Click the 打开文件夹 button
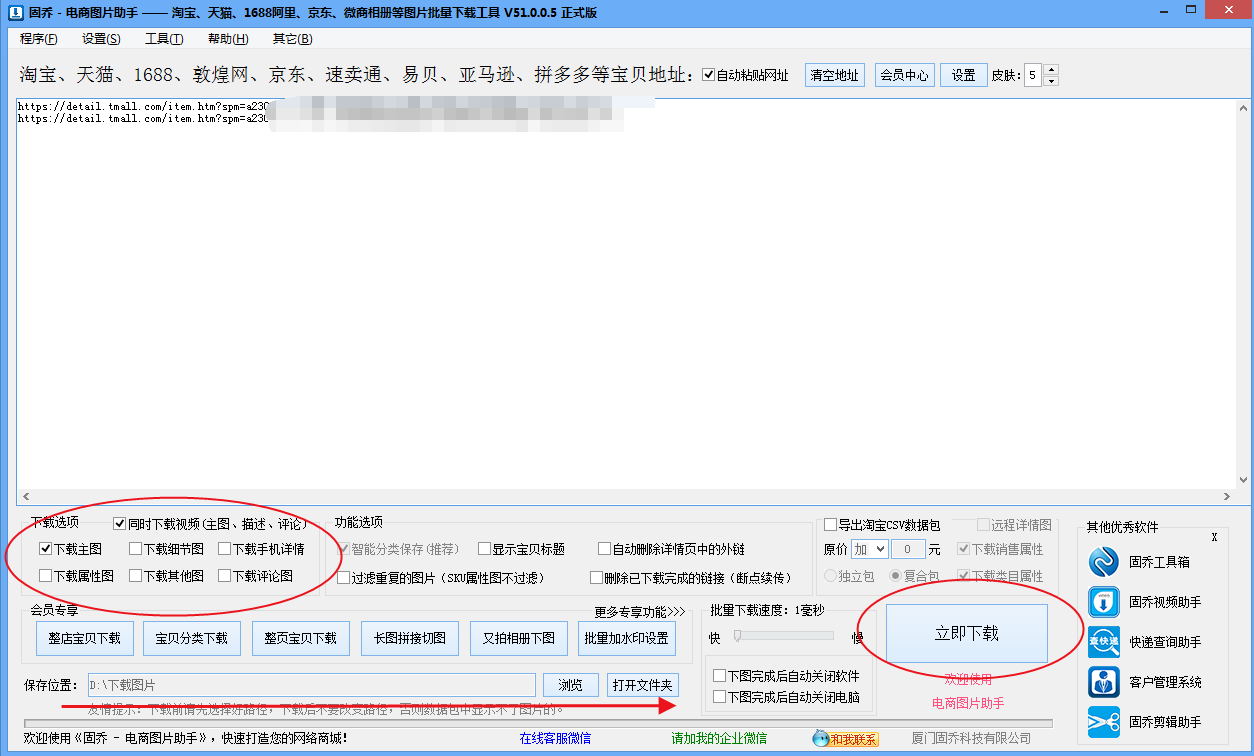The image size is (1254, 756). click(643, 685)
